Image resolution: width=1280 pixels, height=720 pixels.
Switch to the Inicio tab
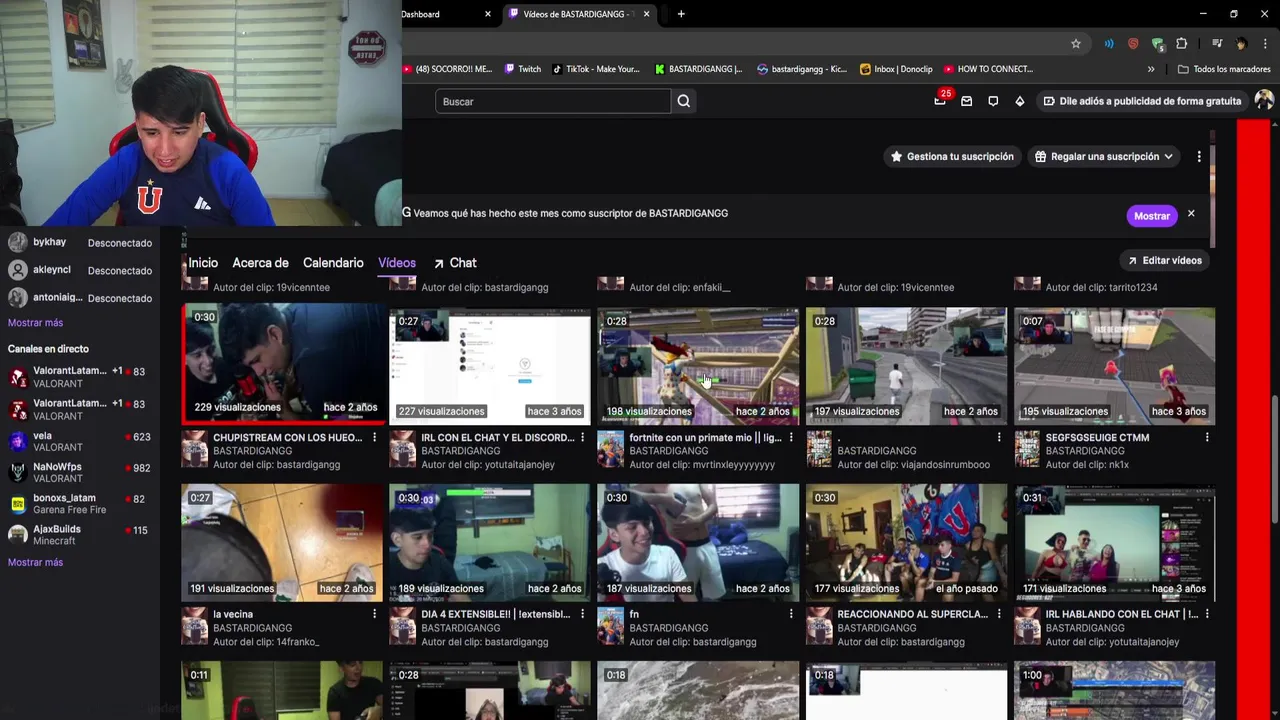click(x=203, y=263)
